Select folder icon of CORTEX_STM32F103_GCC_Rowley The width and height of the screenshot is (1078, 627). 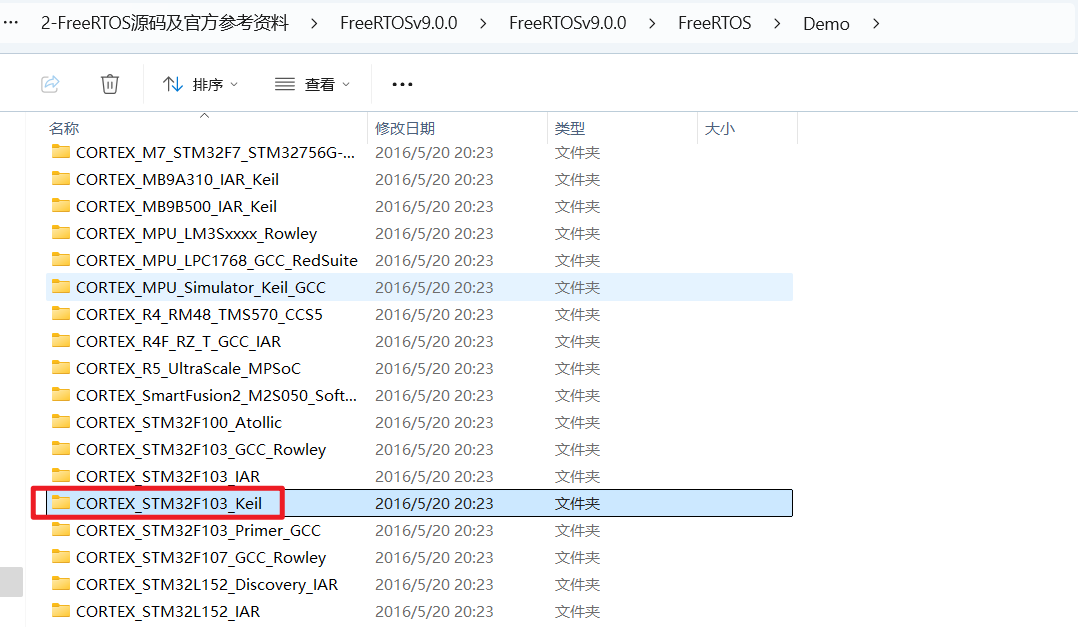click(x=60, y=449)
